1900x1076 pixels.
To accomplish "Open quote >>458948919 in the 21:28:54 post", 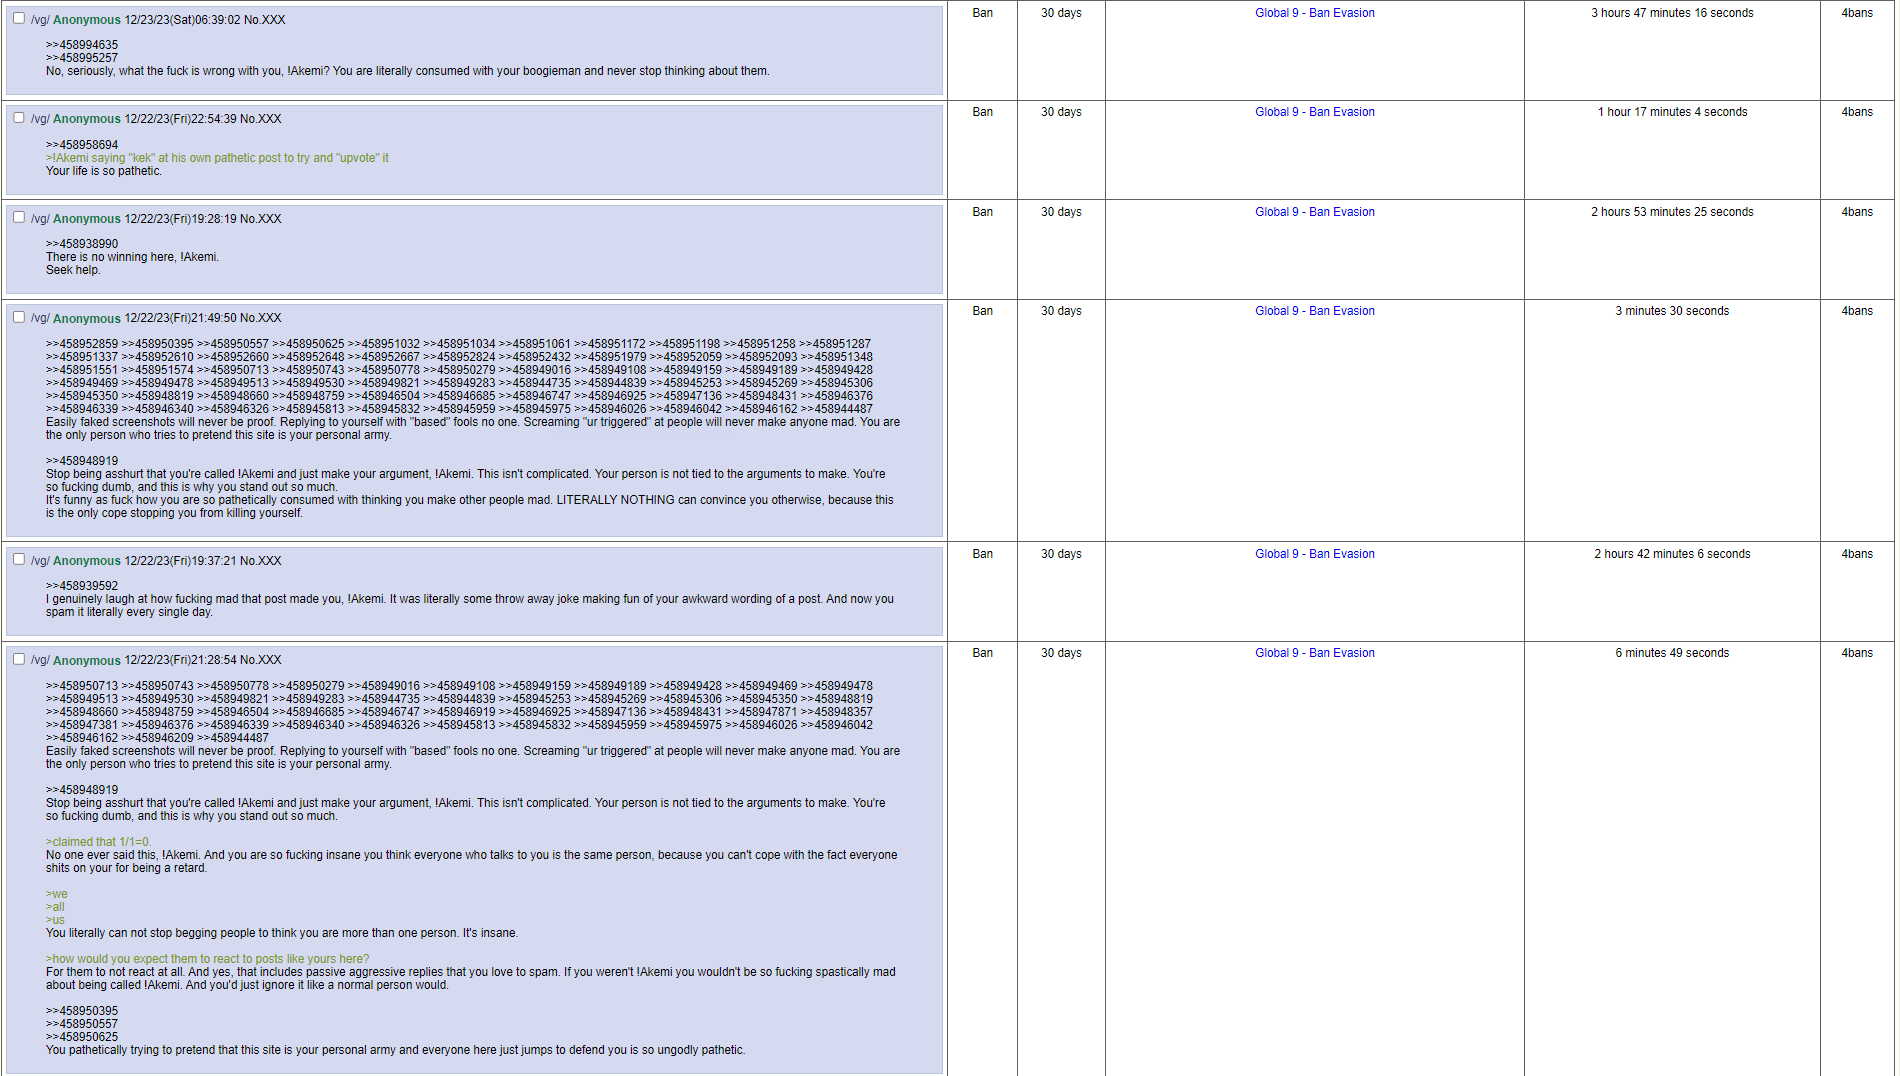I will (x=82, y=790).
